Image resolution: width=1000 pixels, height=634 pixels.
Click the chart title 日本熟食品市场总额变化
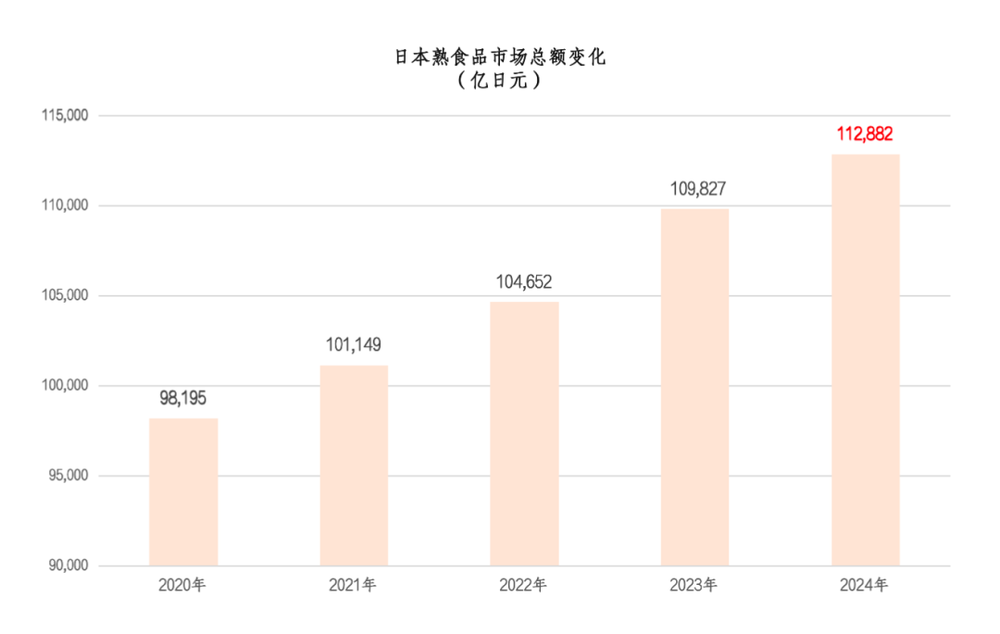tap(499, 57)
